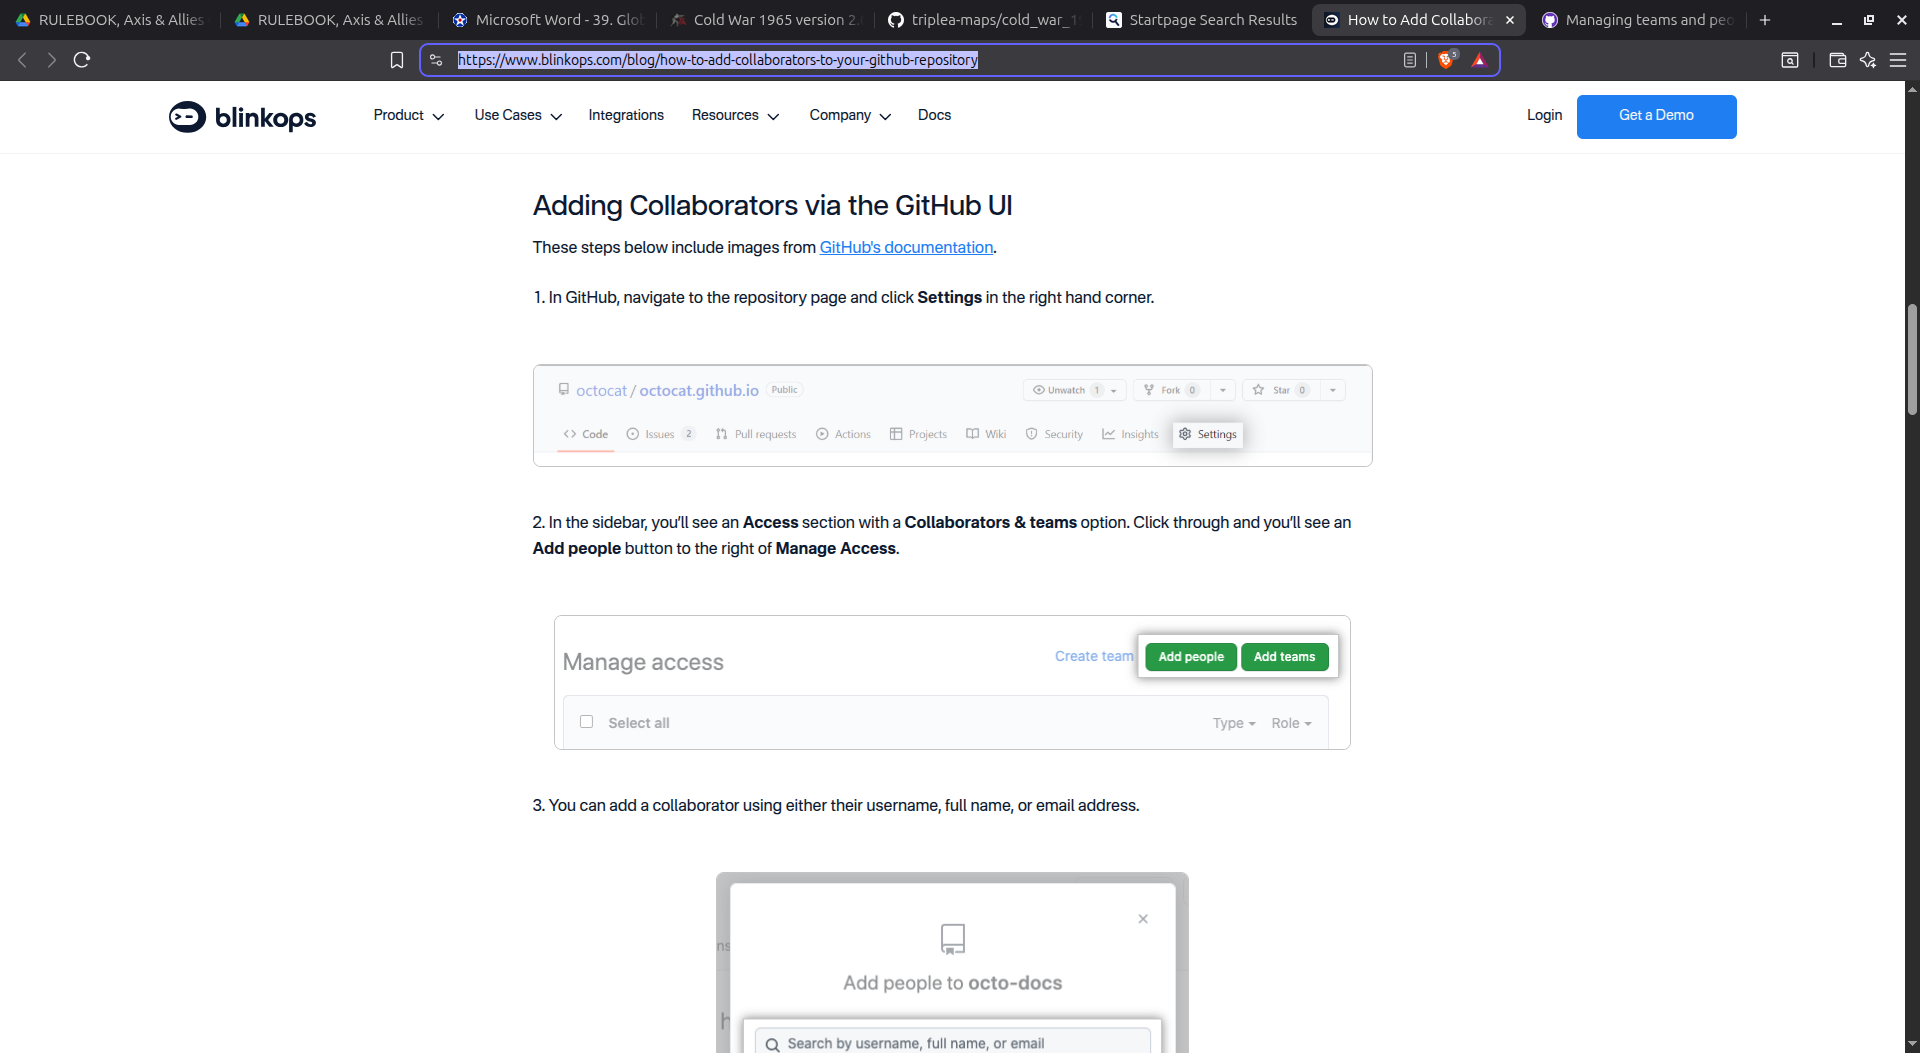Click the URL address bar field
Image resolution: width=1920 pixels, height=1053 pixels.
tap(900, 60)
